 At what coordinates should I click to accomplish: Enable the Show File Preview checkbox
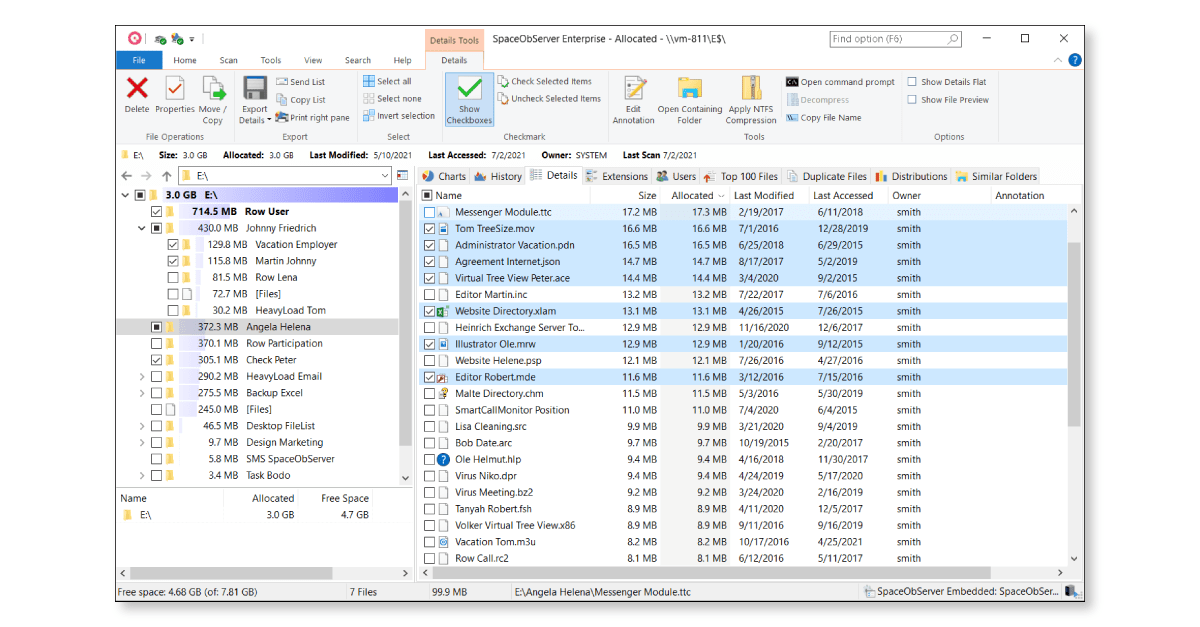tap(912, 100)
